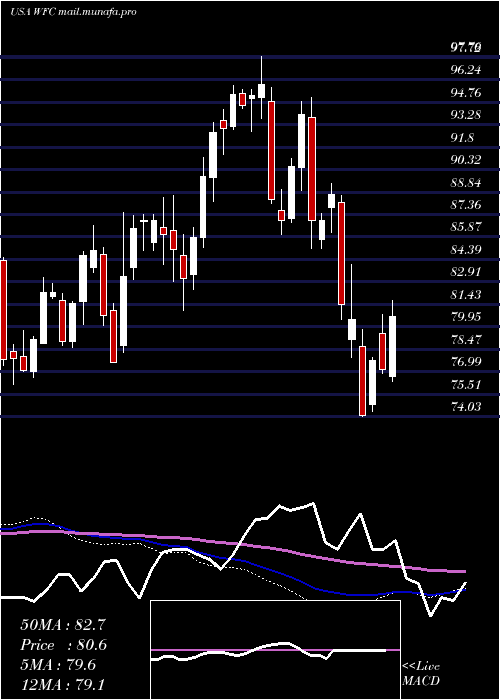Select the 93.28 price label
Viewport: 500px width, 700px height.
[466, 115]
